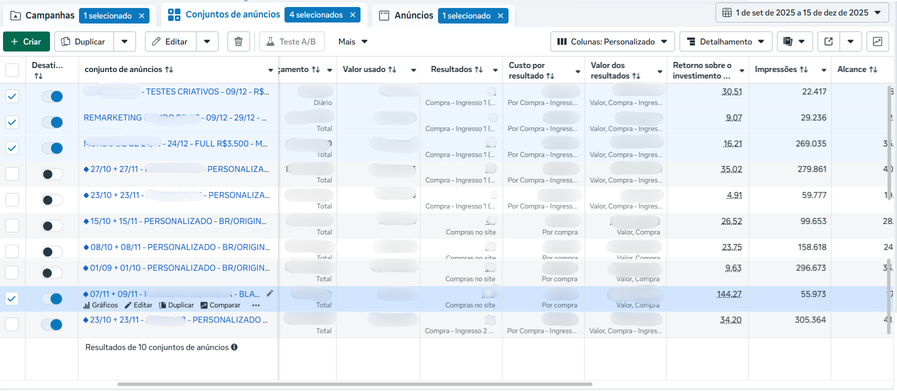Open the Editar dropdown arrow

point(207,42)
